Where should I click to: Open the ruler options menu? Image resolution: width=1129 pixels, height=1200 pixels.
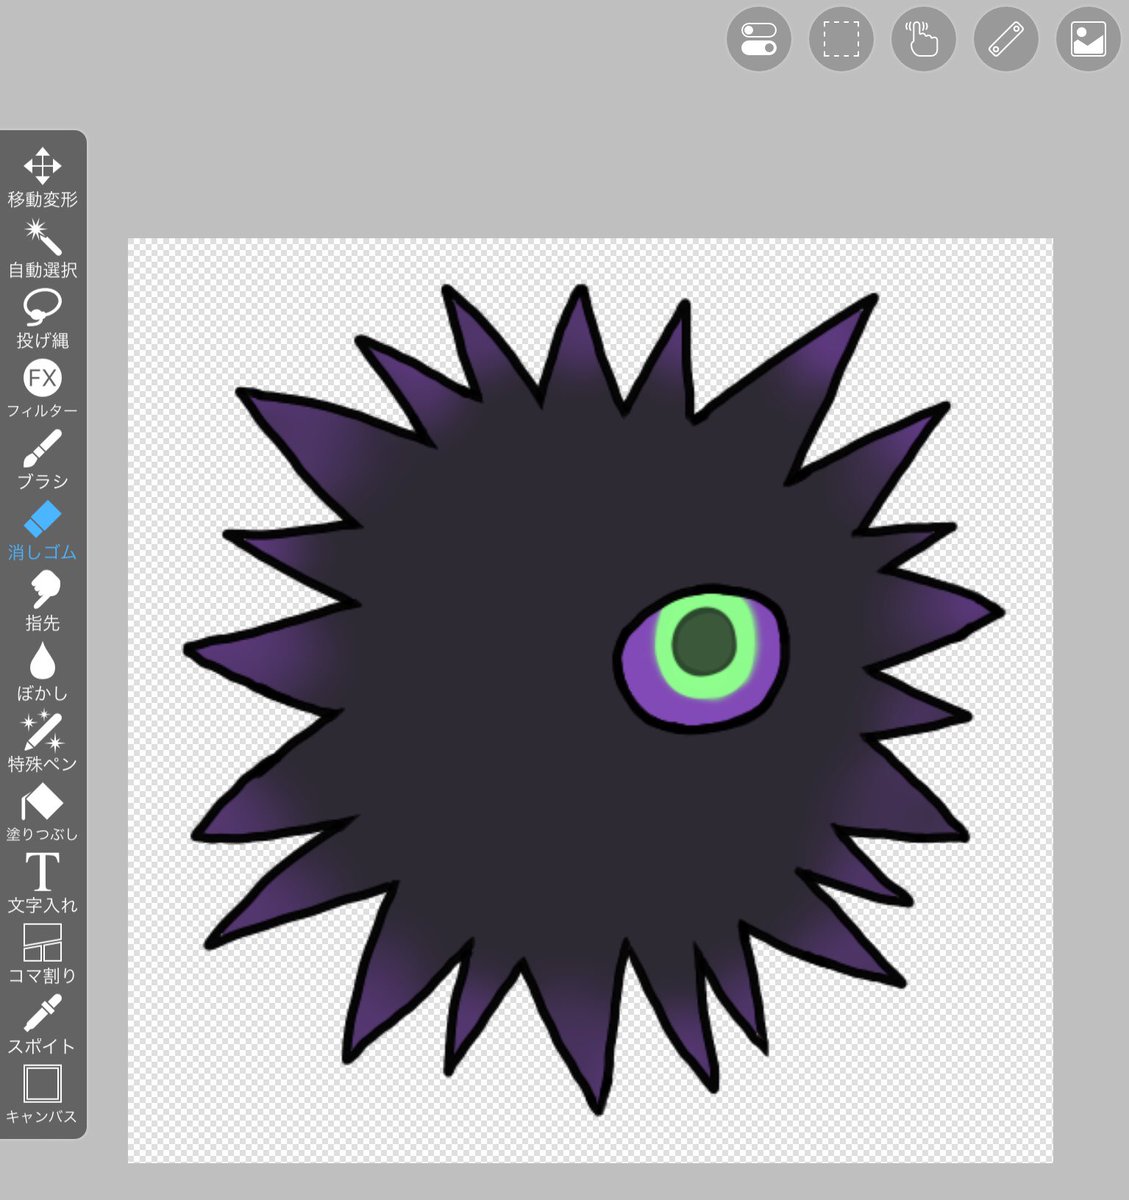click(x=1005, y=40)
